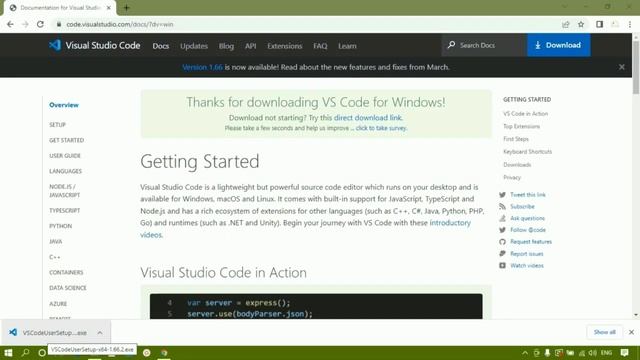This screenshot has width=640, height=360.
Task: Click the GitHub icon beside Request features
Action: click(502, 242)
